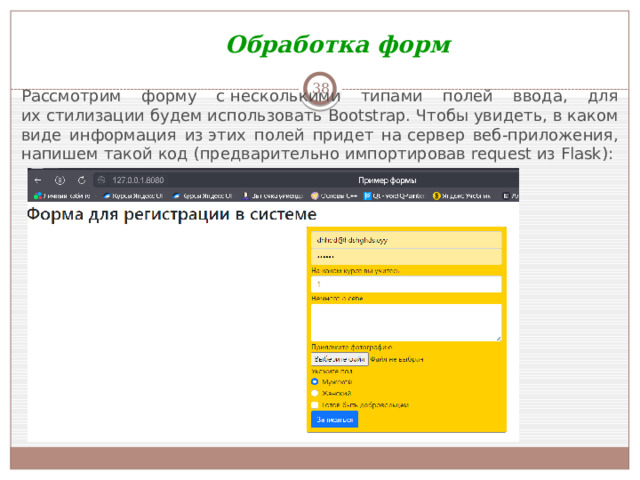Open the bookmark with the person icon
The height and width of the screenshot is (480, 640).
(x=272, y=196)
